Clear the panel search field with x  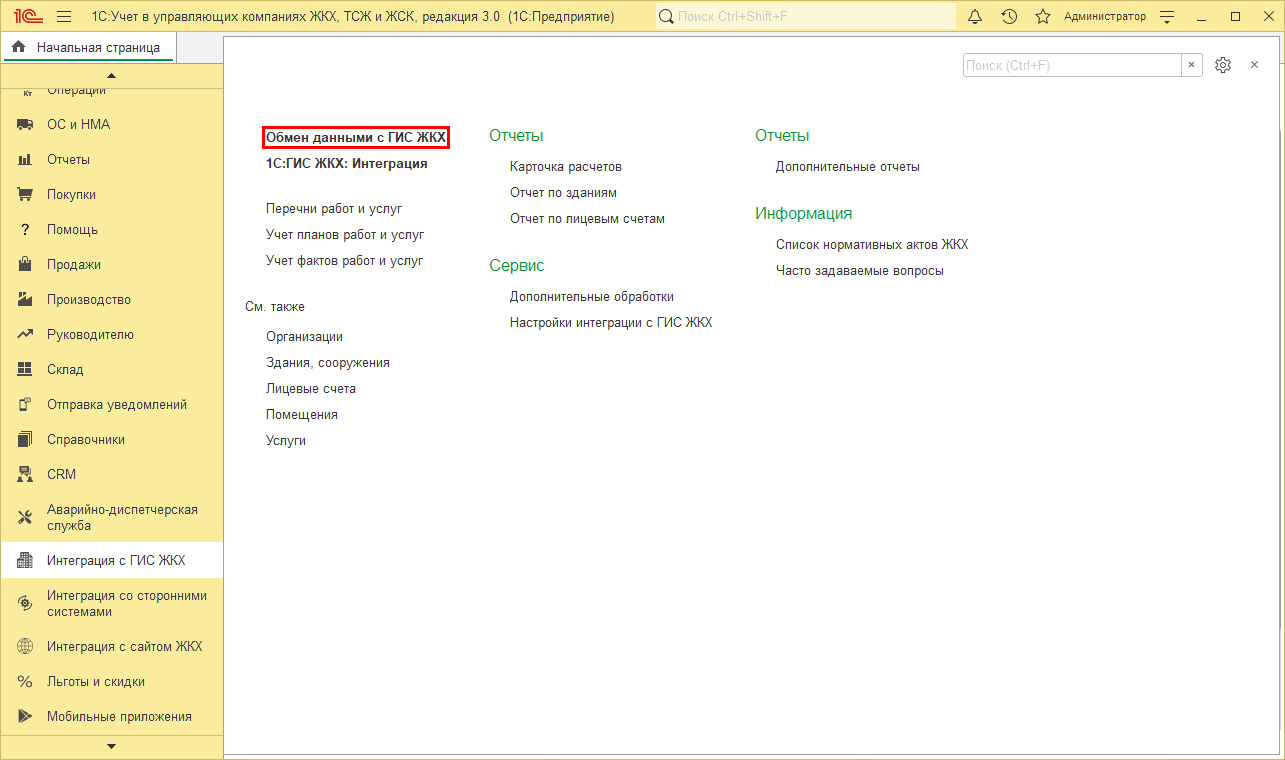point(1192,65)
